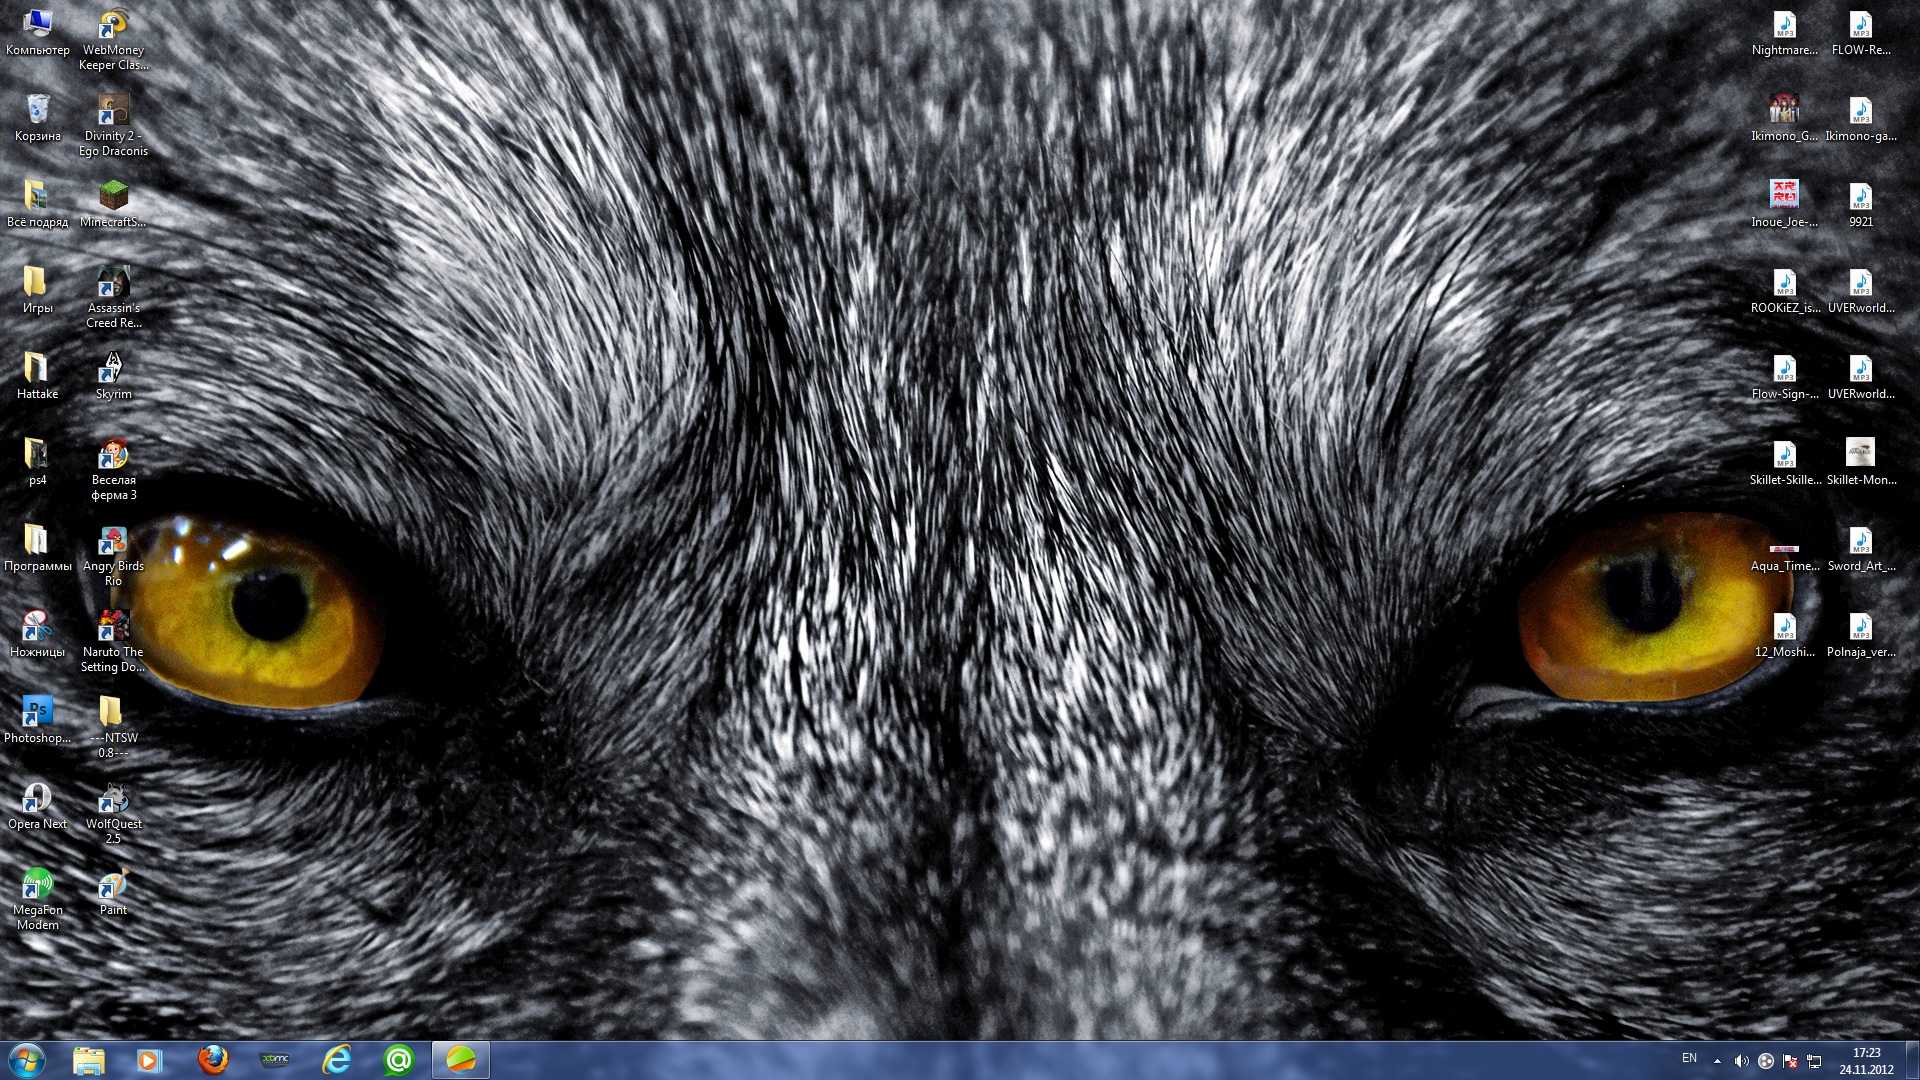Image resolution: width=1920 pixels, height=1080 pixels.
Task: Select the Sword_Art MP3 file
Action: tap(1860, 543)
